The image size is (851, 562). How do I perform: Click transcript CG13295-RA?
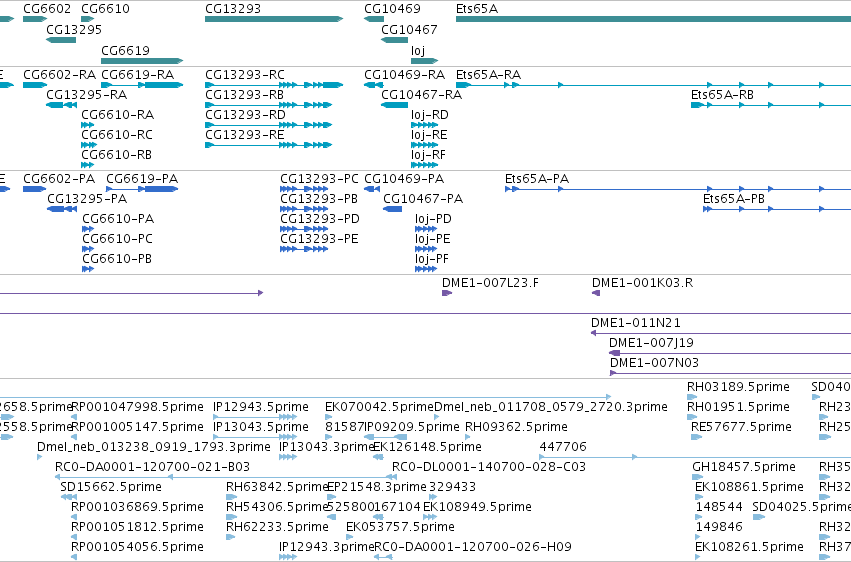point(86,94)
